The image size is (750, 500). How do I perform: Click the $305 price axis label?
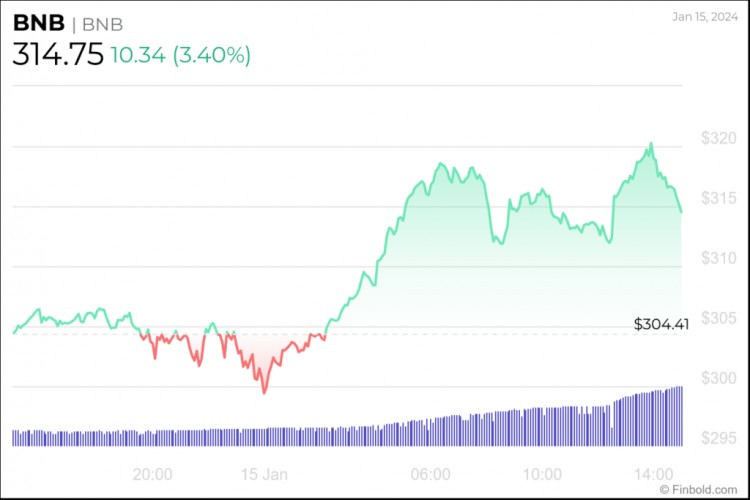[717, 318]
